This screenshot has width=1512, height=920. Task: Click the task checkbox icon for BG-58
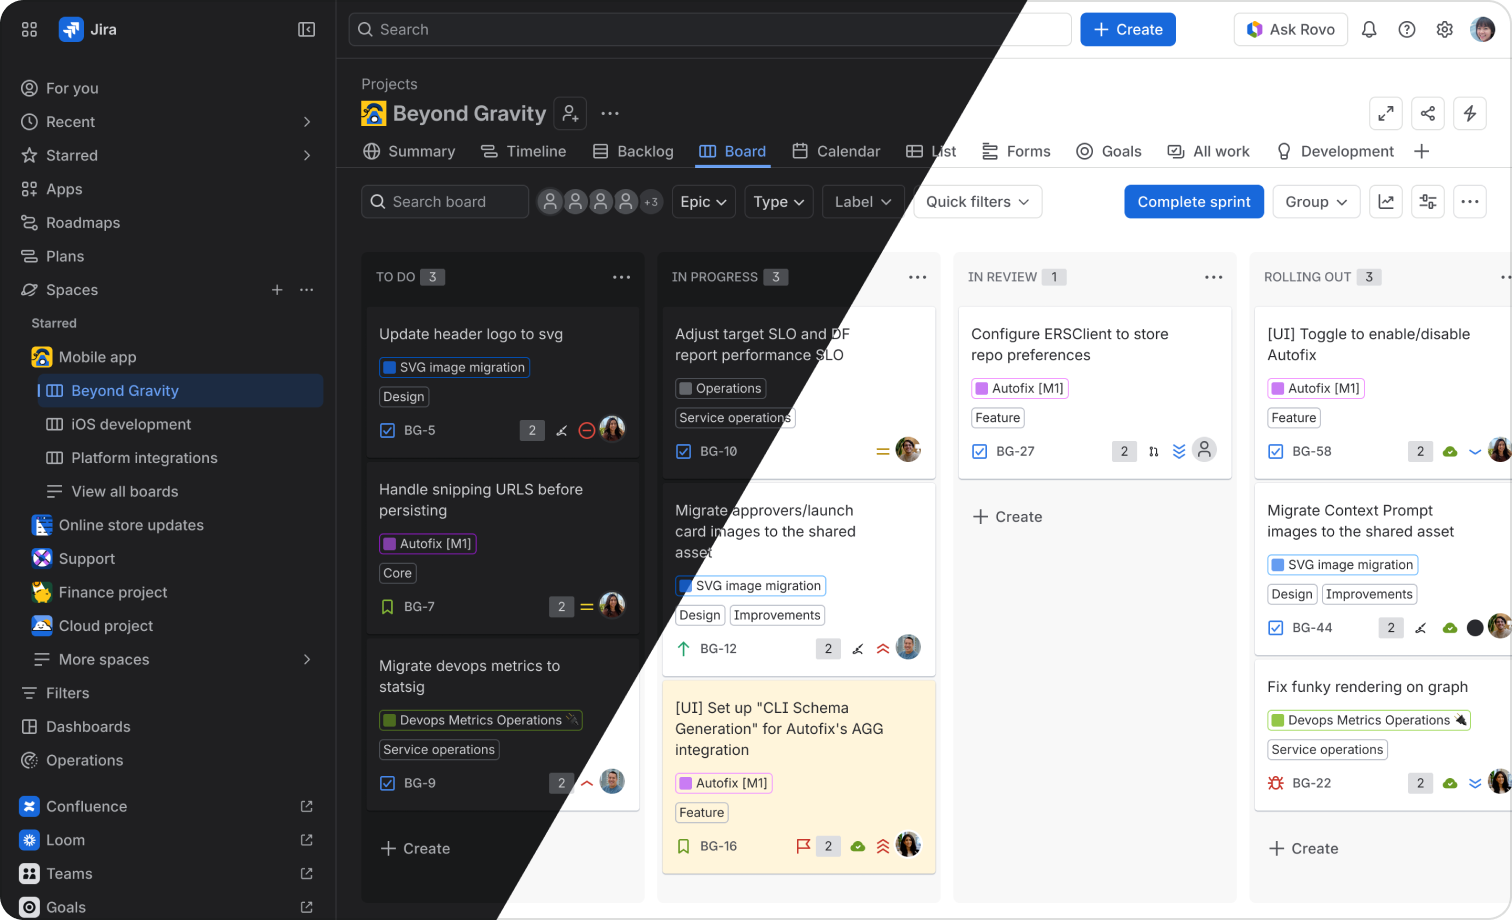click(1276, 452)
